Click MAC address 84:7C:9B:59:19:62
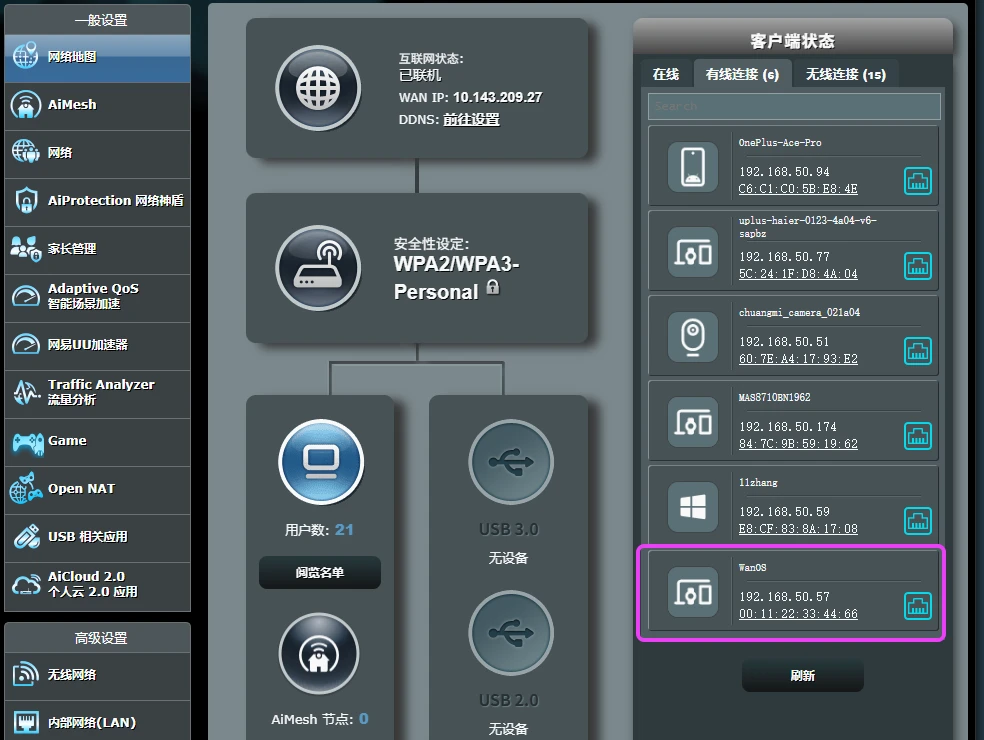This screenshot has height=740, width=984. tap(798, 444)
